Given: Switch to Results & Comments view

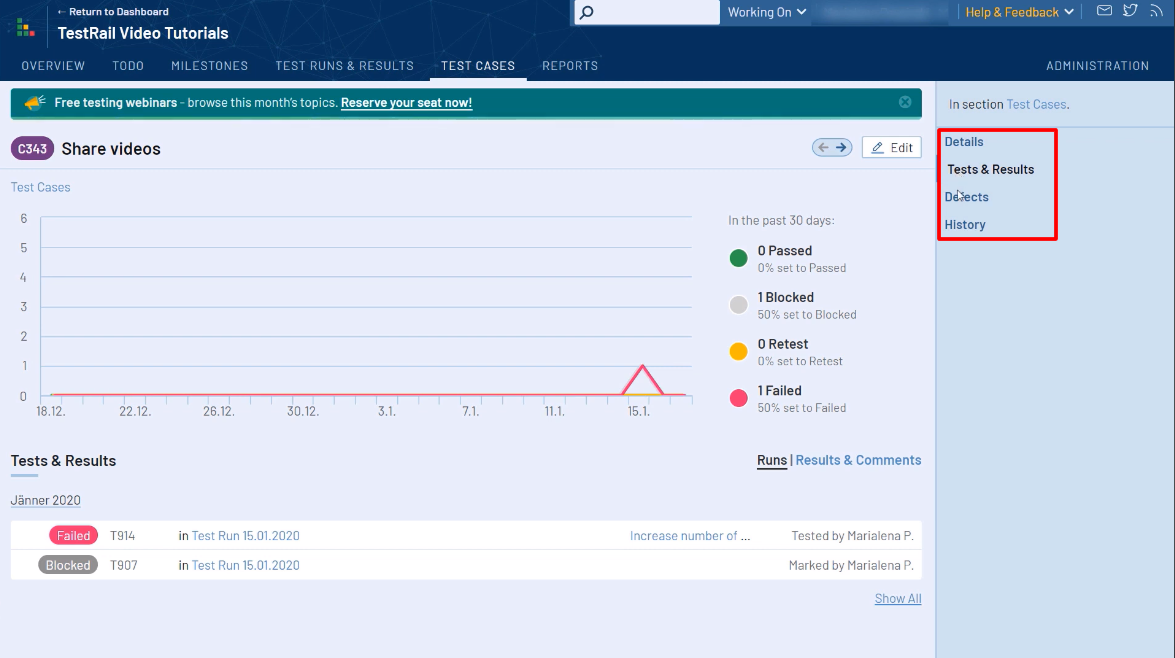Looking at the screenshot, I should tap(858, 460).
